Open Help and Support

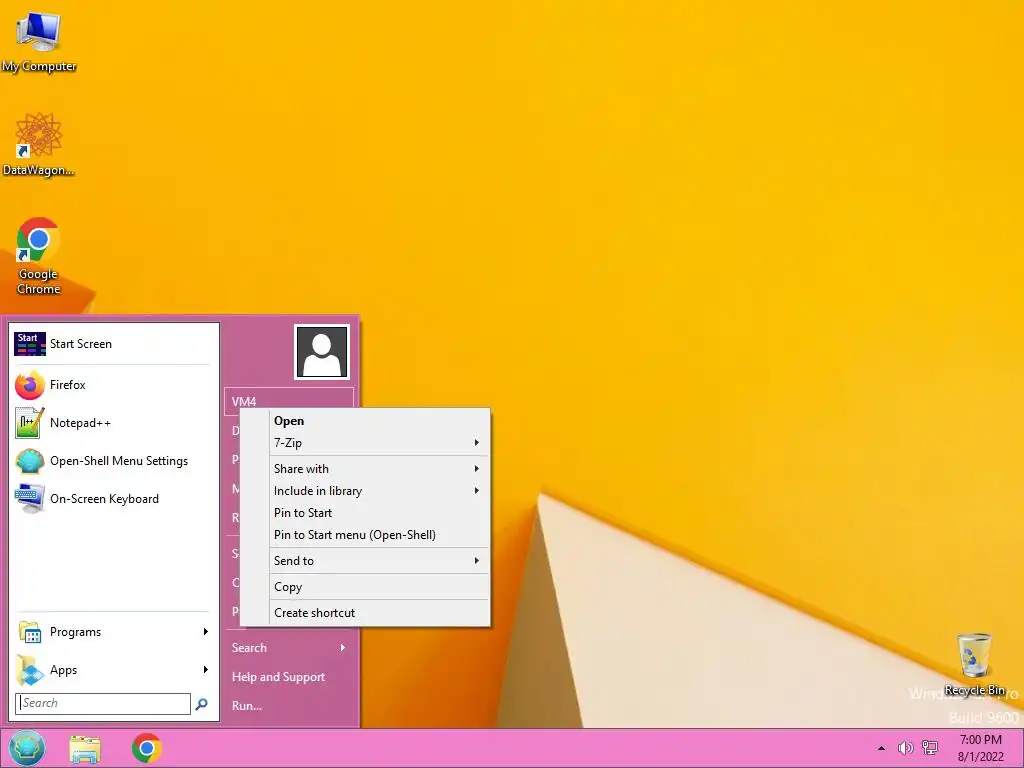(289, 677)
